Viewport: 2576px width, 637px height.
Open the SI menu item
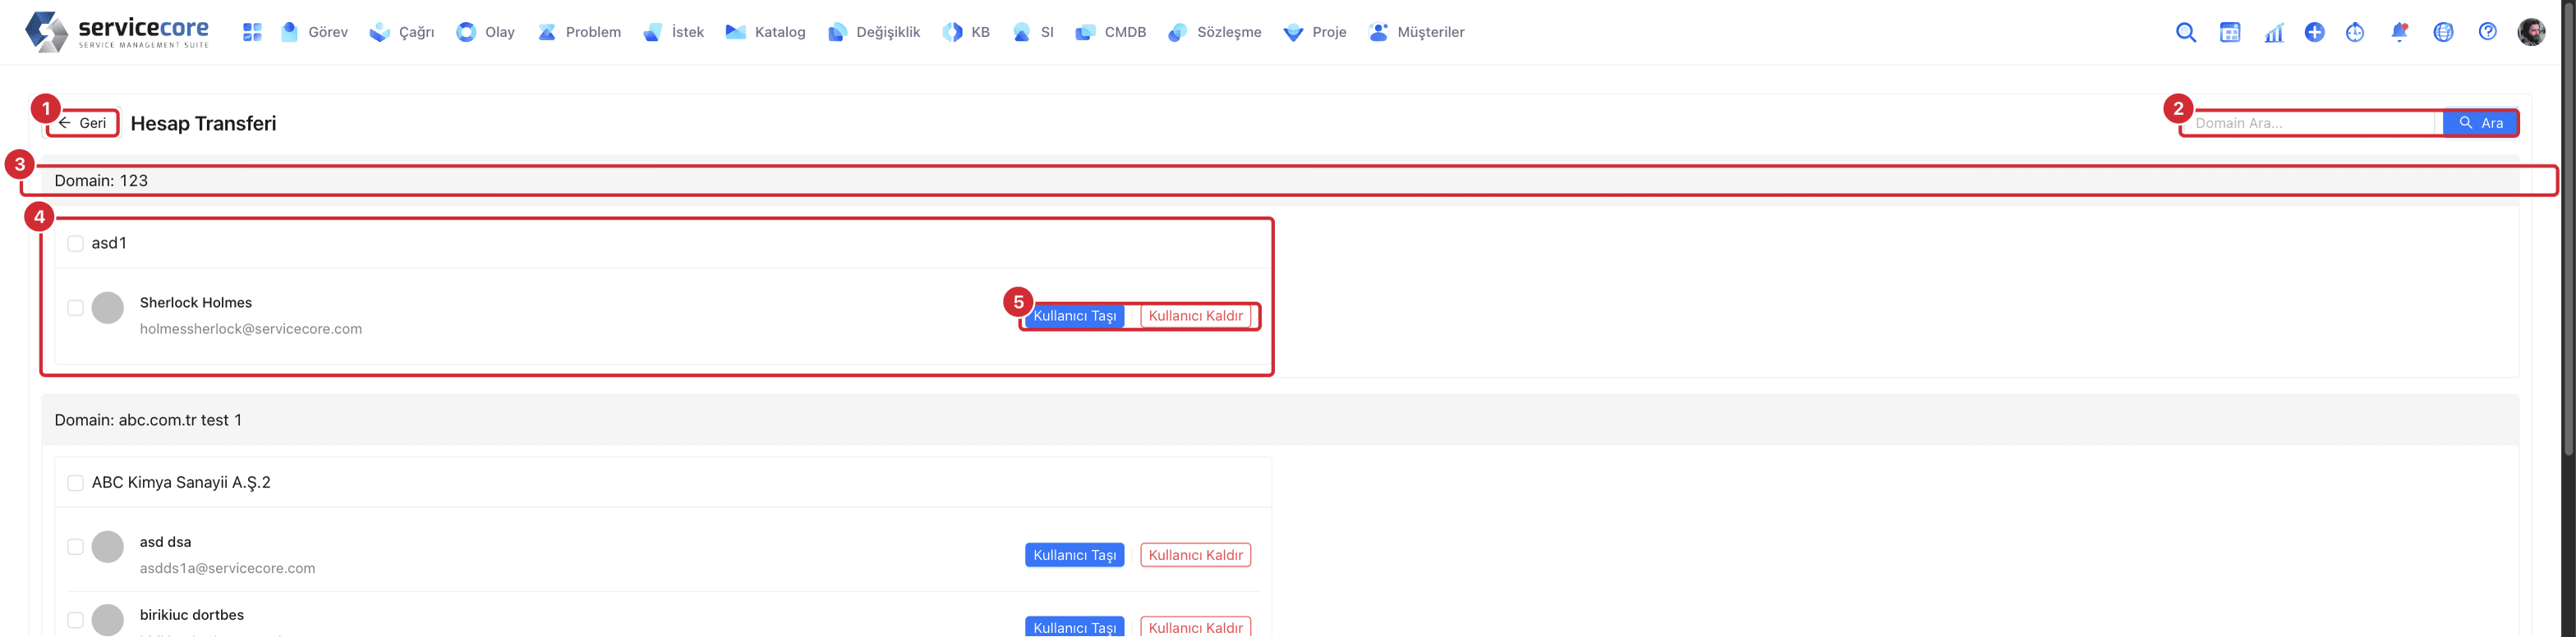click(x=1033, y=32)
